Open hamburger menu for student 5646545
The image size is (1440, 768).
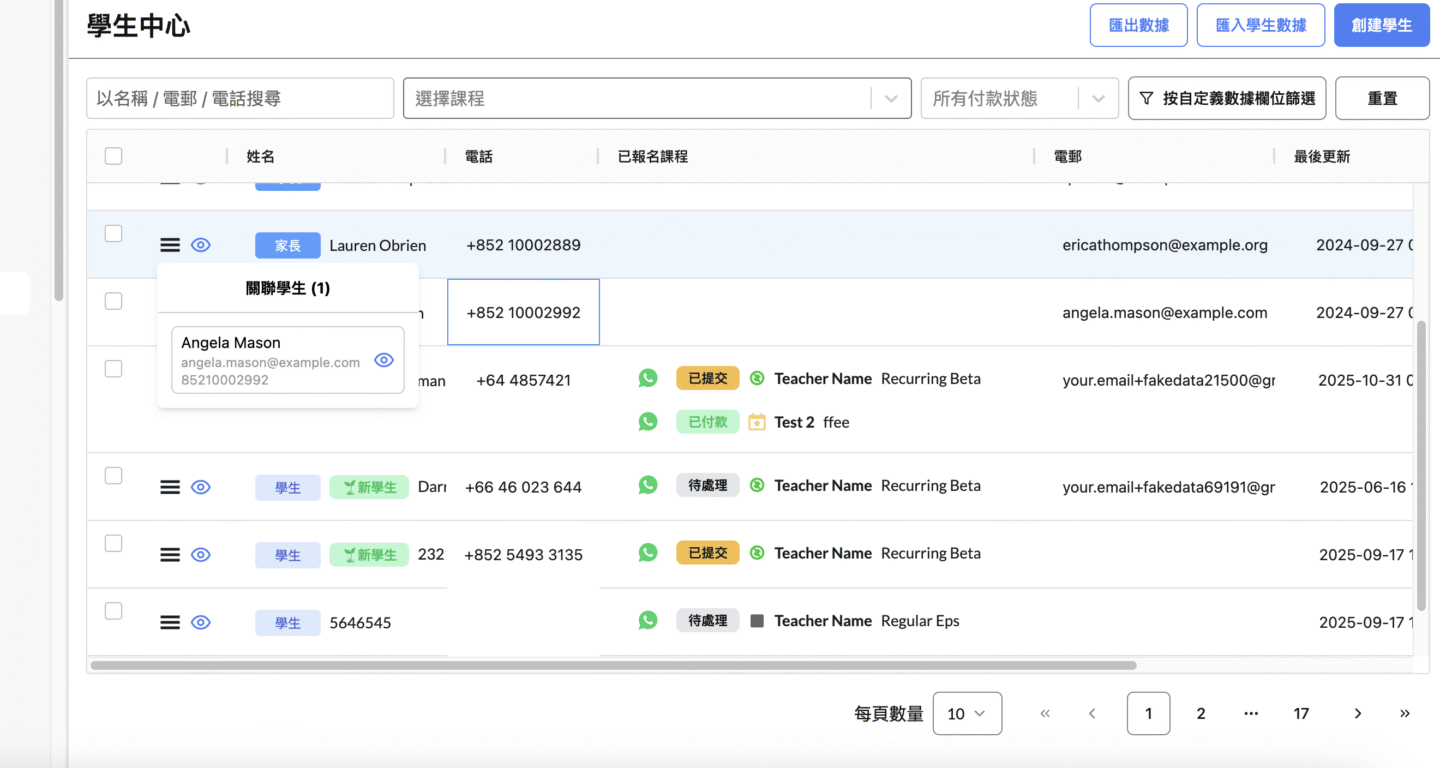point(170,622)
